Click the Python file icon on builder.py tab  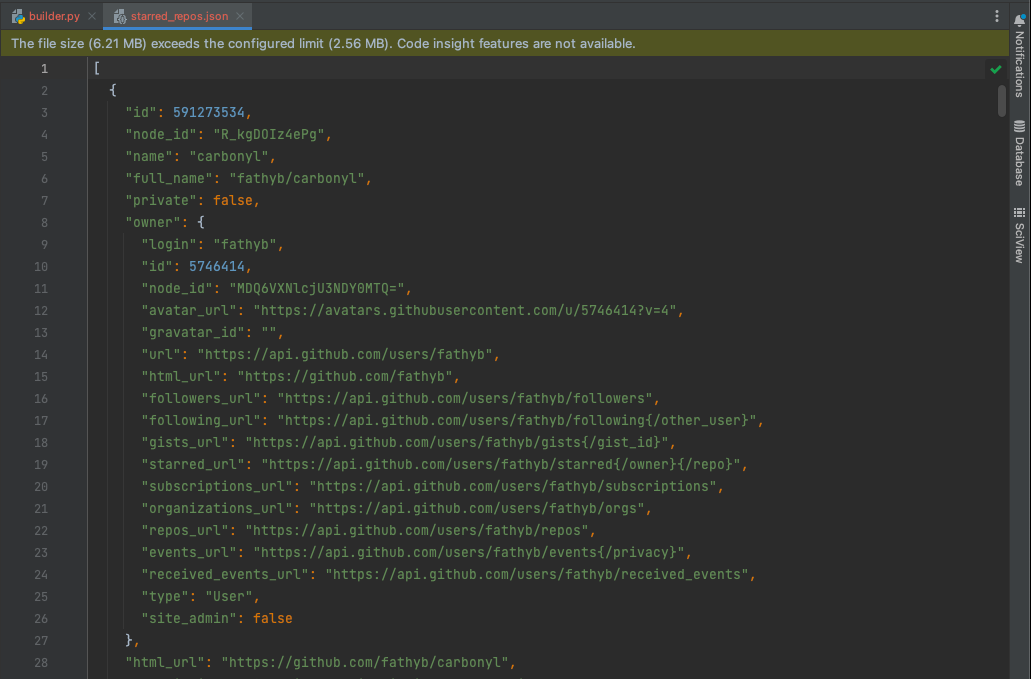18,16
